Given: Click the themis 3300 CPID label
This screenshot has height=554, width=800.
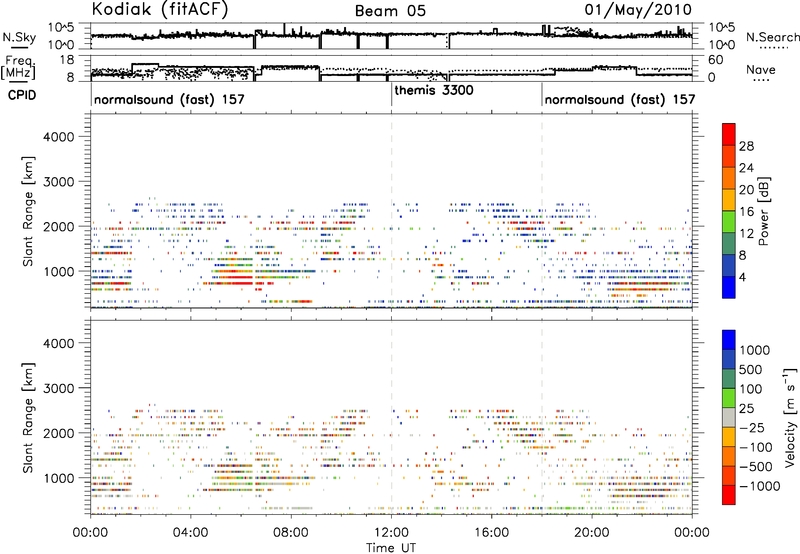Looking at the screenshot, I should 434,90.
